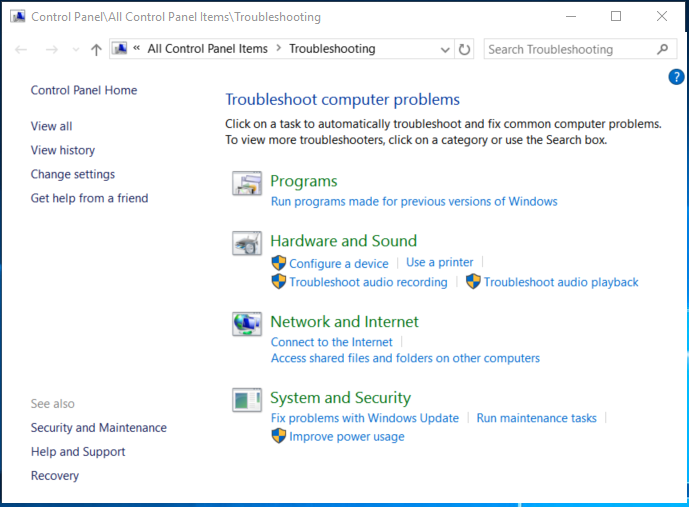Expand the address bar history dropdown
The image size is (689, 507).
[x=445, y=49]
